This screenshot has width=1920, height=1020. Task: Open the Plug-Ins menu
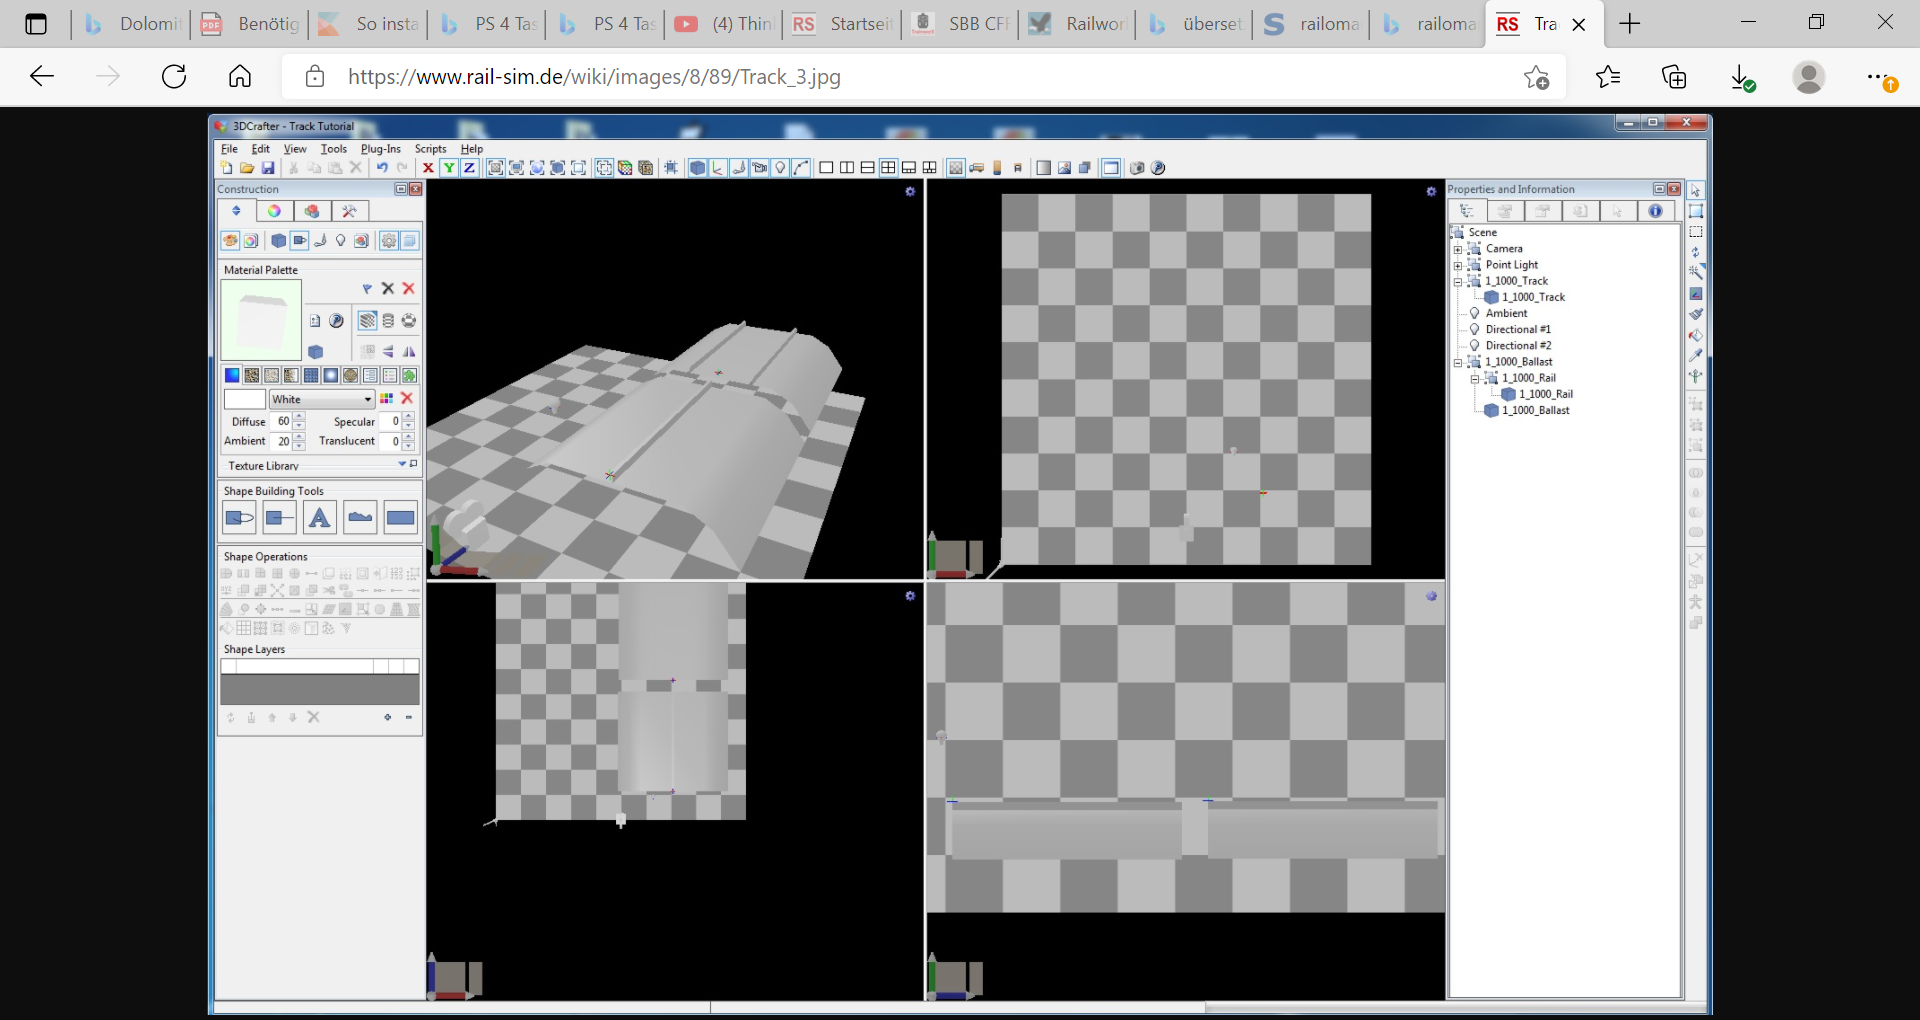tap(380, 149)
